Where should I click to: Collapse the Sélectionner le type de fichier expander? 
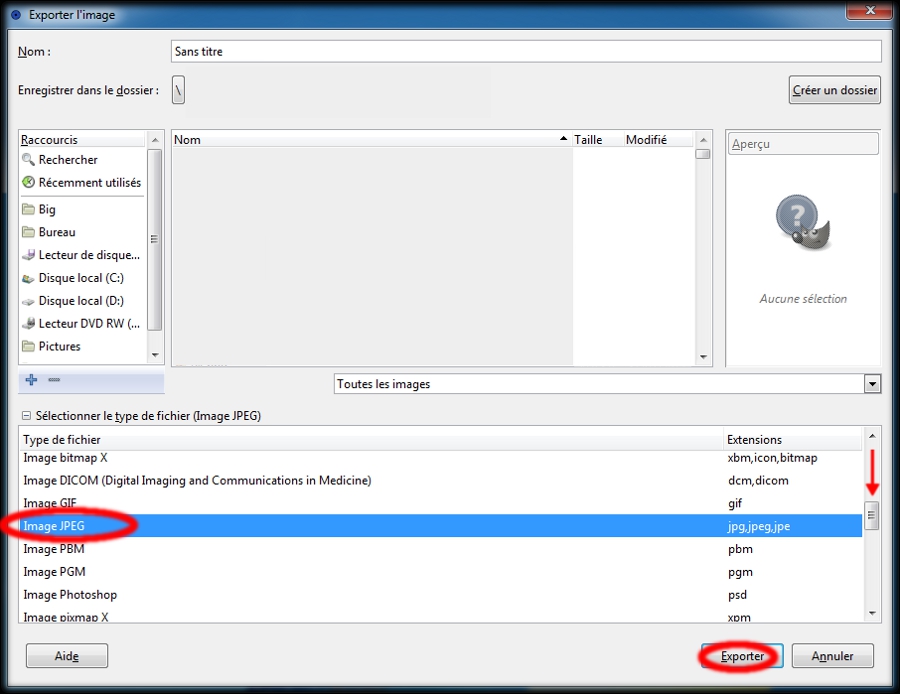pos(26,415)
